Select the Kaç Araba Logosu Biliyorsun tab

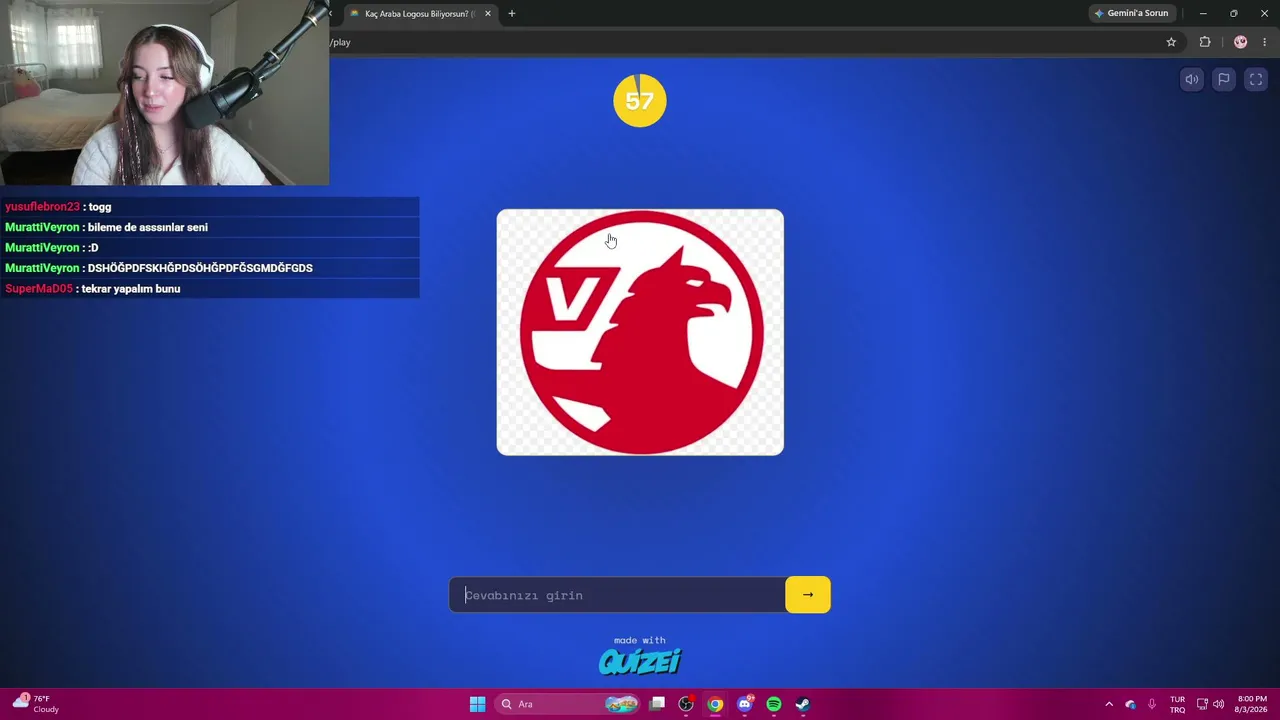pos(419,14)
